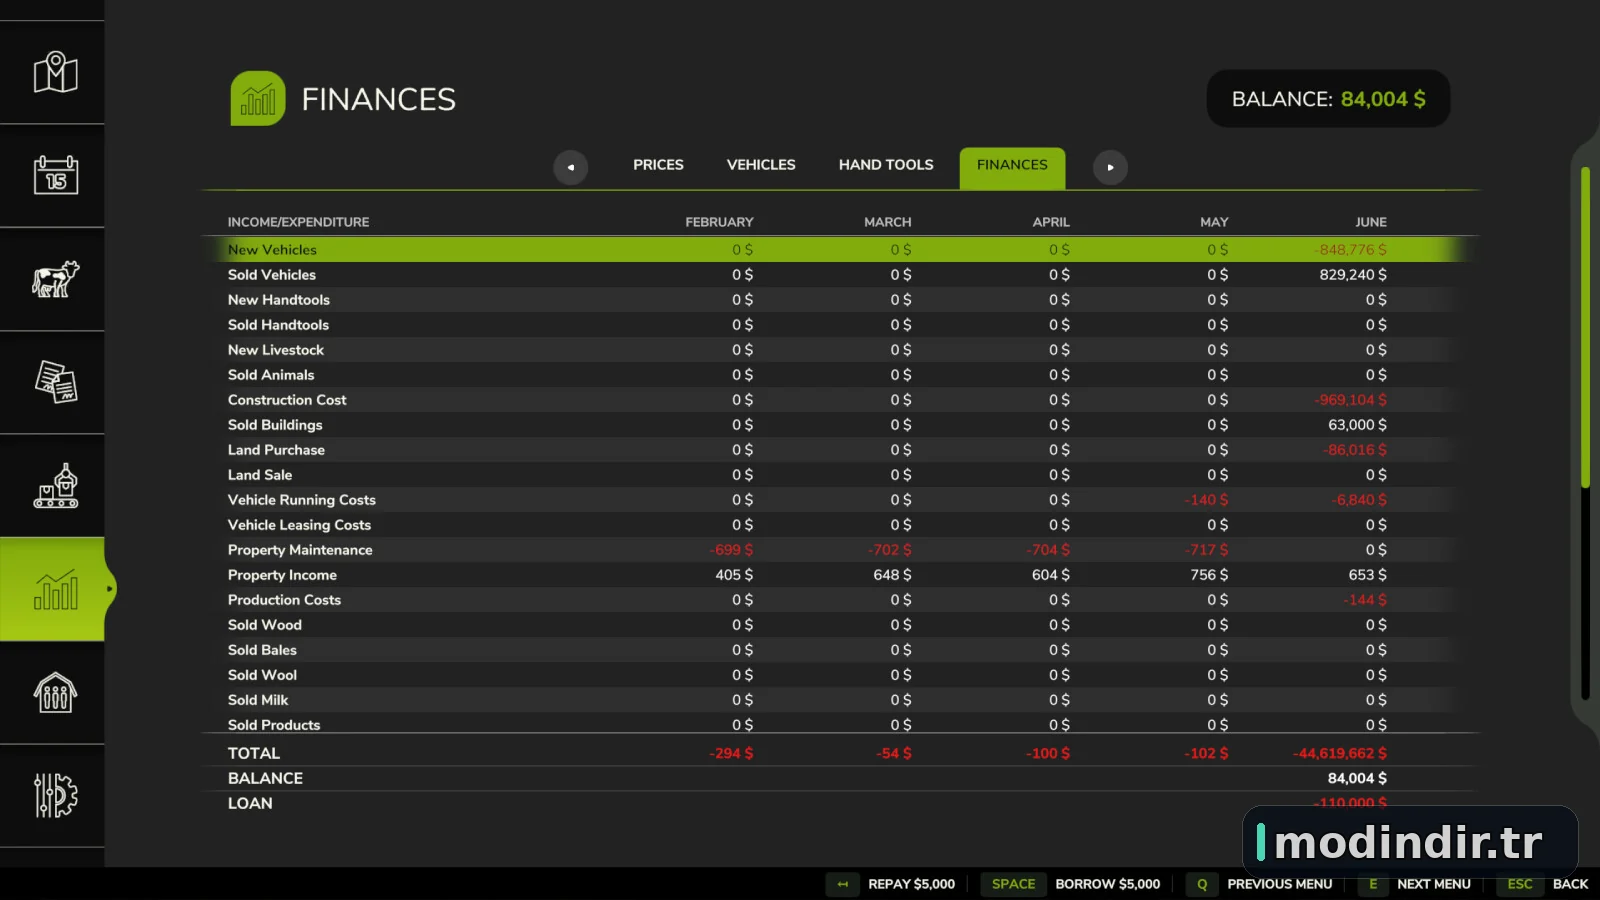
Task: Select the Construction Cost row label
Action: (x=287, y=400)
